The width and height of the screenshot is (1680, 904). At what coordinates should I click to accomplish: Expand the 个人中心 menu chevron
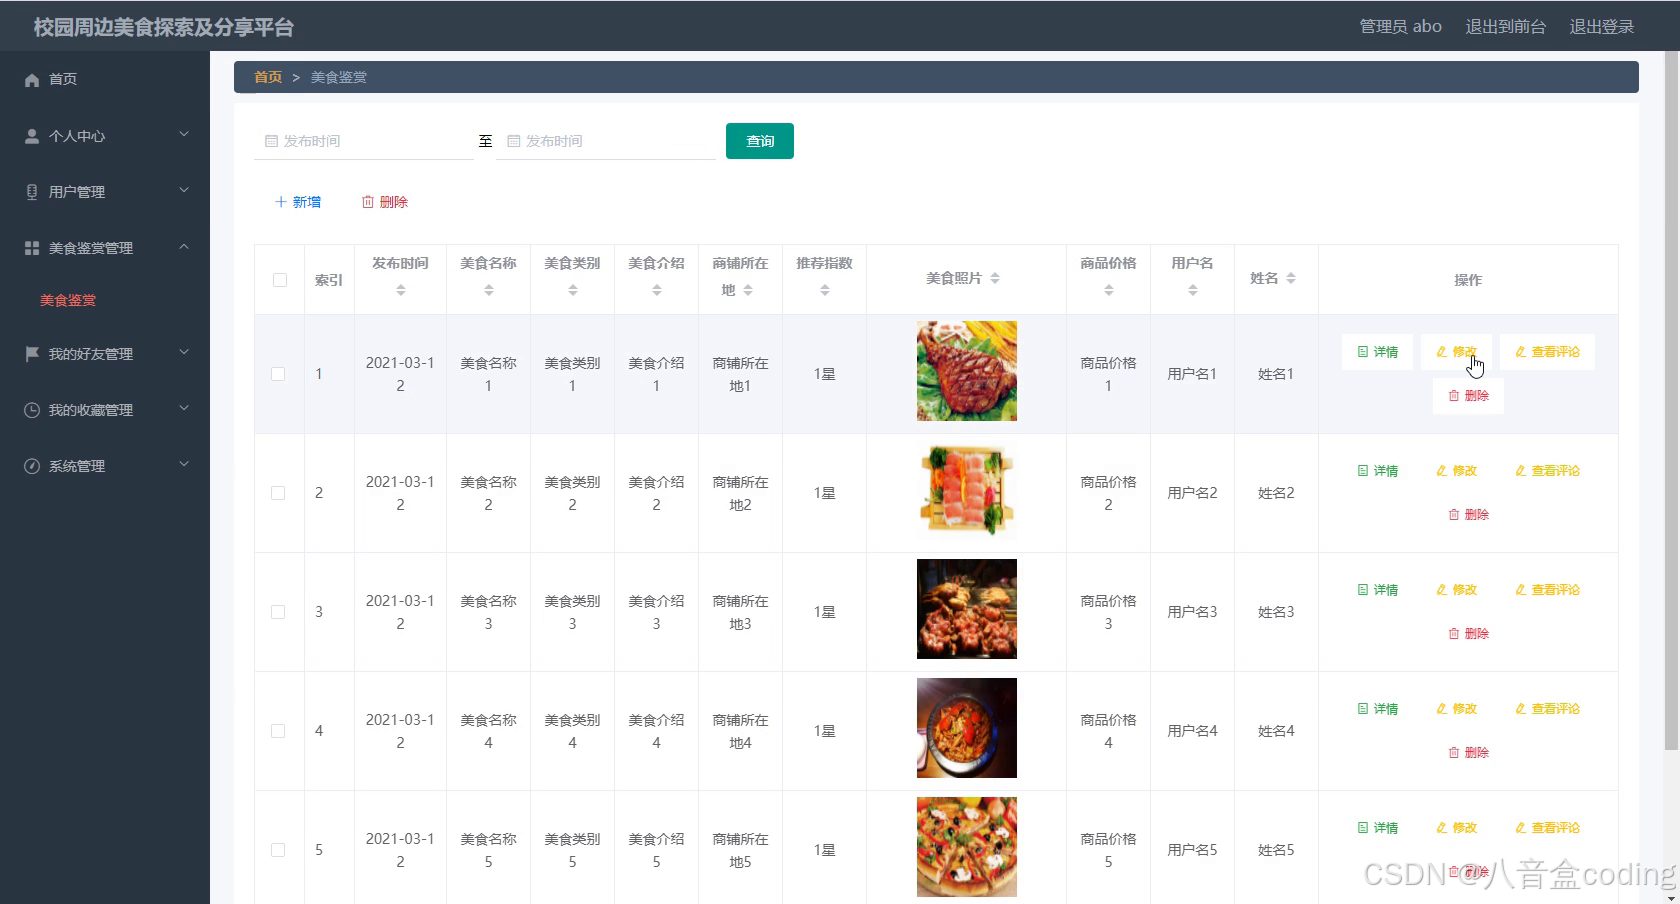click(x=184, y=135)
